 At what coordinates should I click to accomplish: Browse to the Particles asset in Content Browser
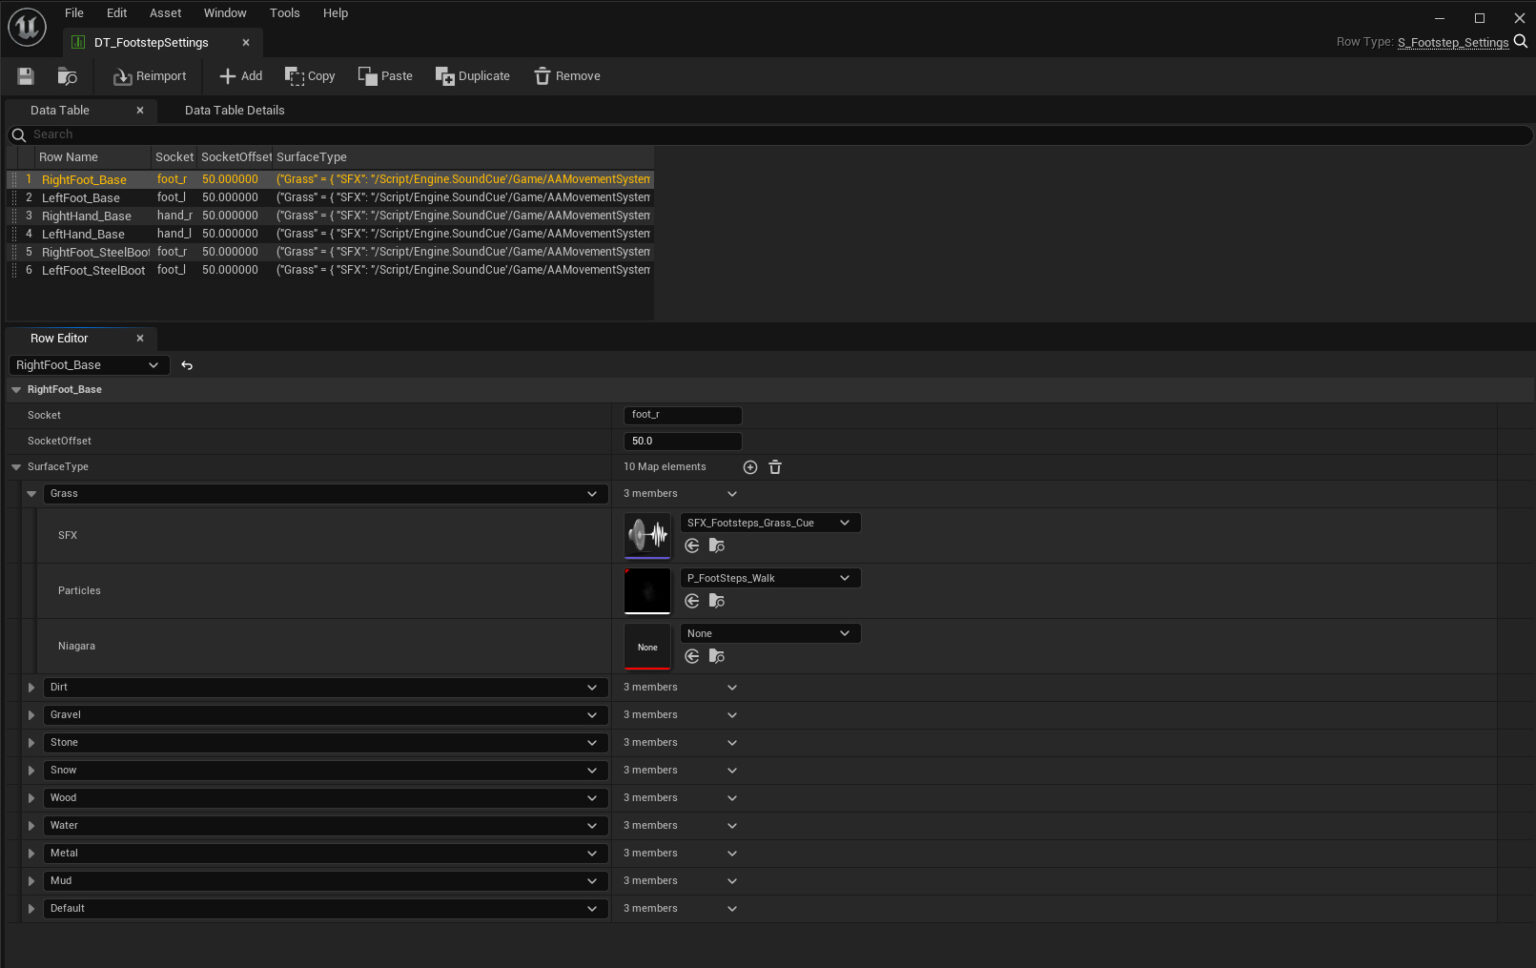pos(716,601)
